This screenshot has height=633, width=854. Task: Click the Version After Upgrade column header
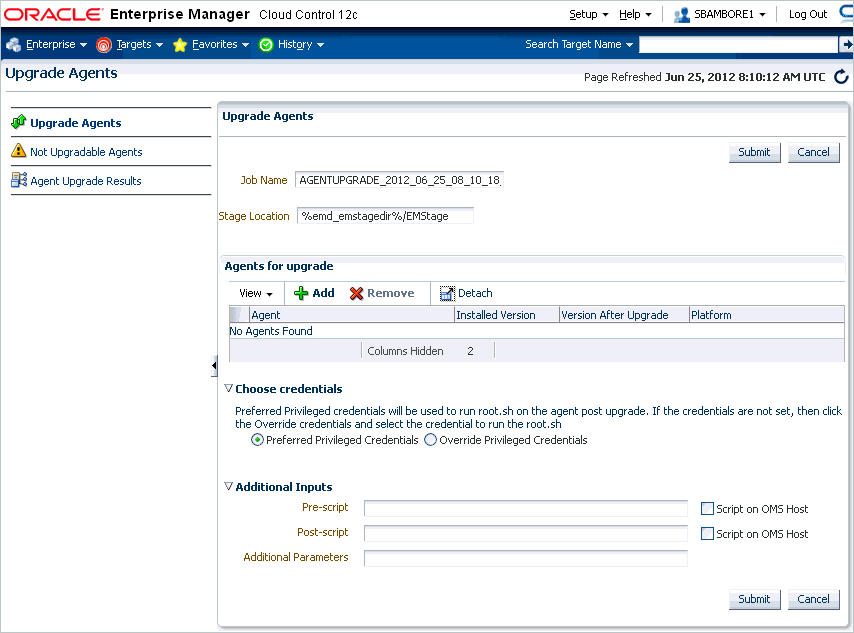(x=624, y=315)
